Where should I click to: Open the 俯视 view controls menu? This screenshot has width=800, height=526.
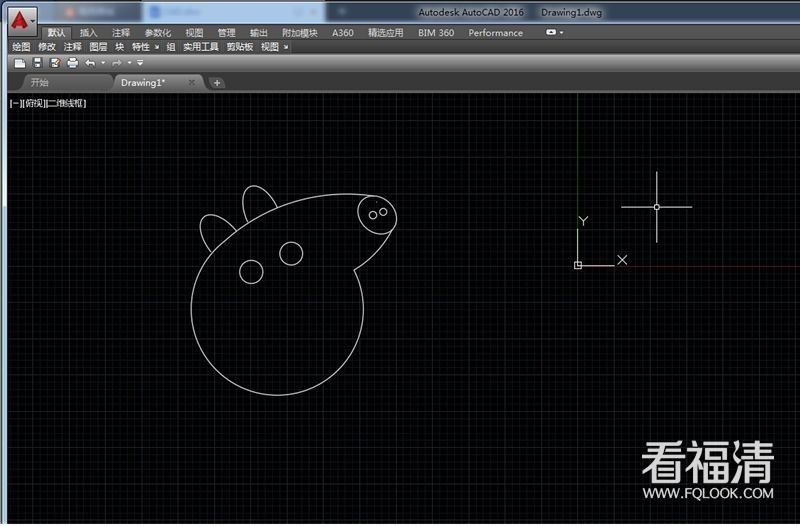pyautogui.click(x=34, y=103)
